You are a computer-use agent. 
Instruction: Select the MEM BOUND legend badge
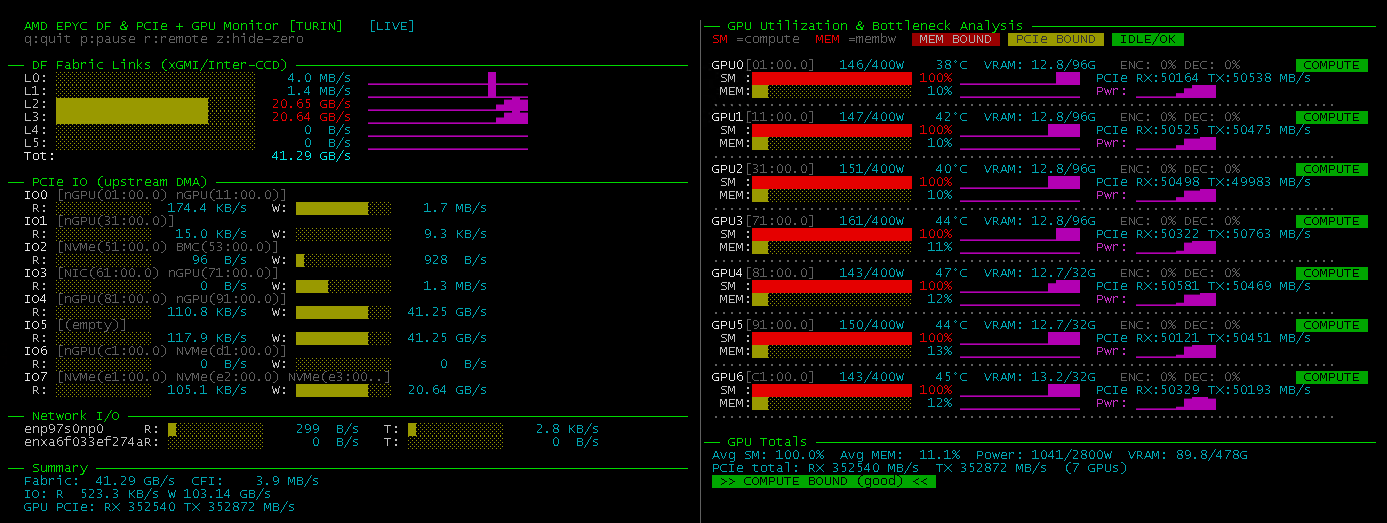pyautogui.click(x=955, y=39)
